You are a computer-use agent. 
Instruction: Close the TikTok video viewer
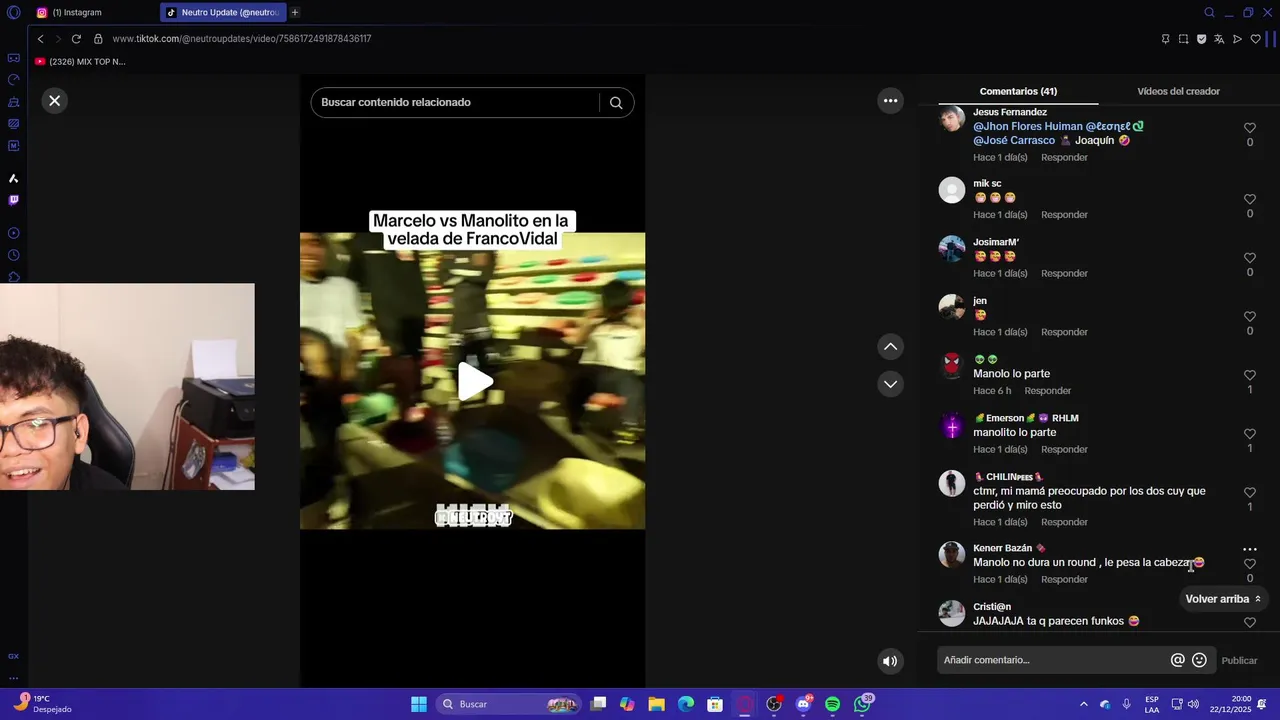[x=55, y=100]
